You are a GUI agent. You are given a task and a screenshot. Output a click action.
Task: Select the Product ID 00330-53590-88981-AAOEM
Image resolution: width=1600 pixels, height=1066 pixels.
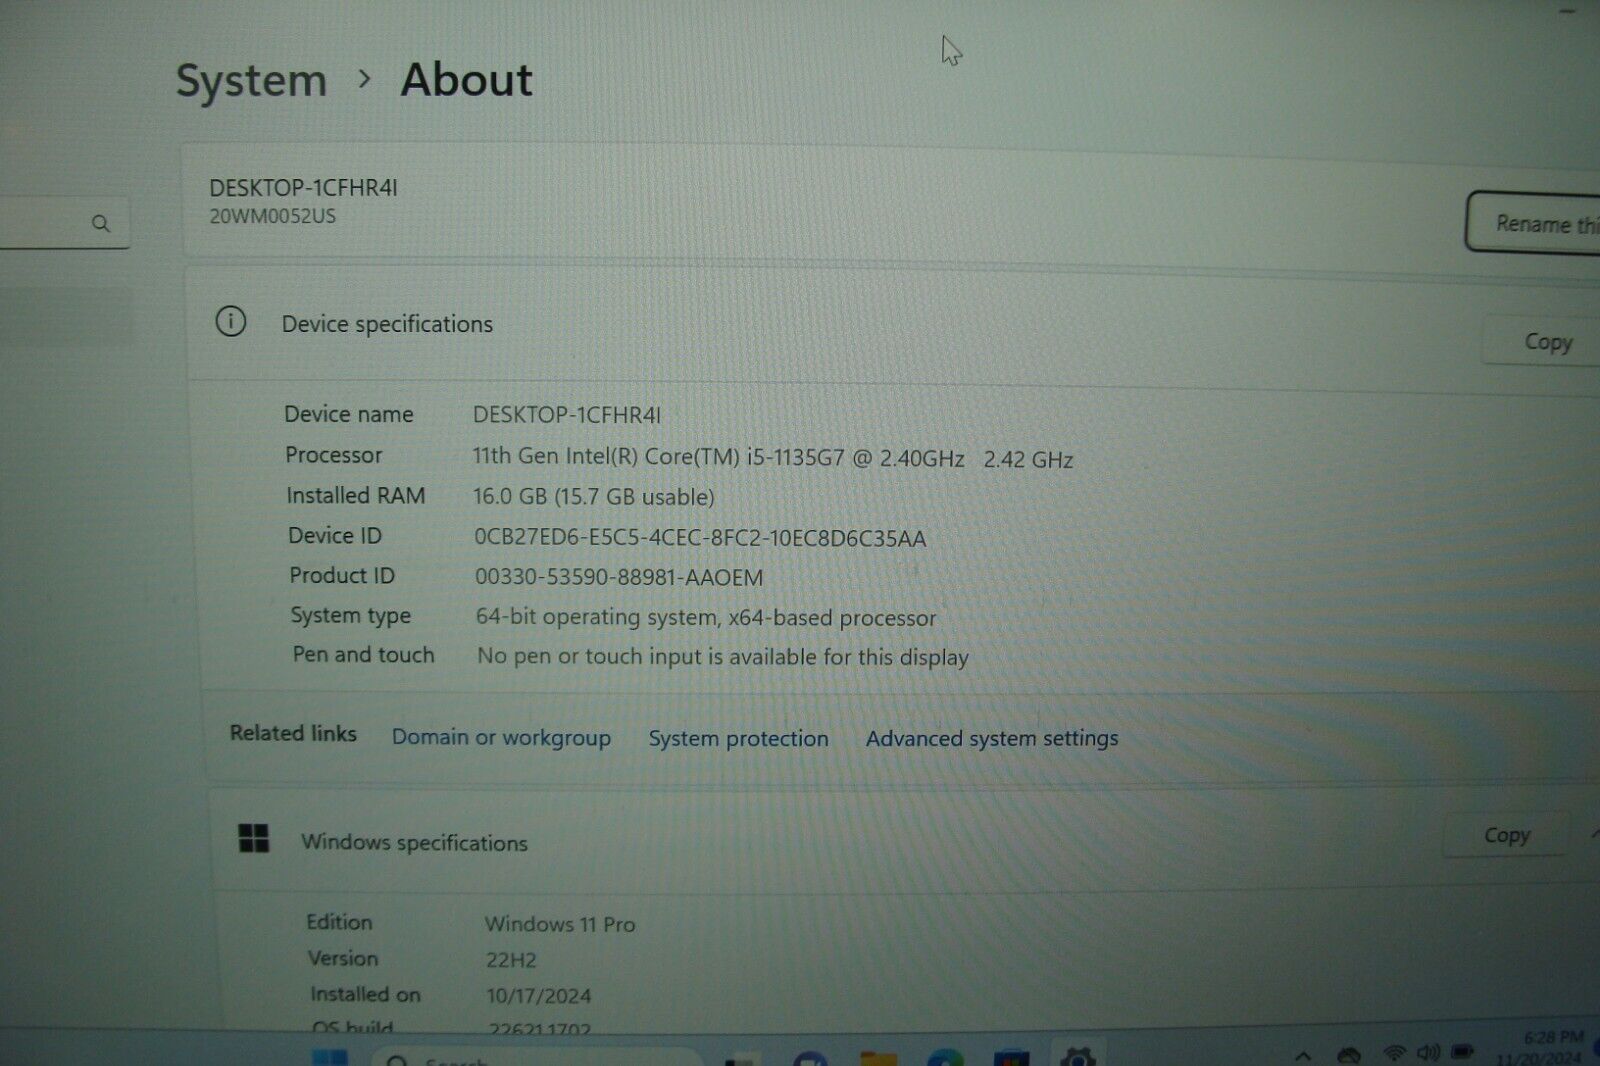(x=619, y=577)
